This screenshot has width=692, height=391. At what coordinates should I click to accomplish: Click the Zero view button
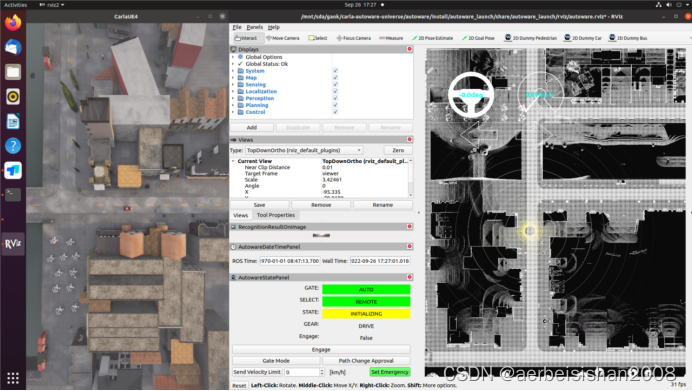point(398,150)
